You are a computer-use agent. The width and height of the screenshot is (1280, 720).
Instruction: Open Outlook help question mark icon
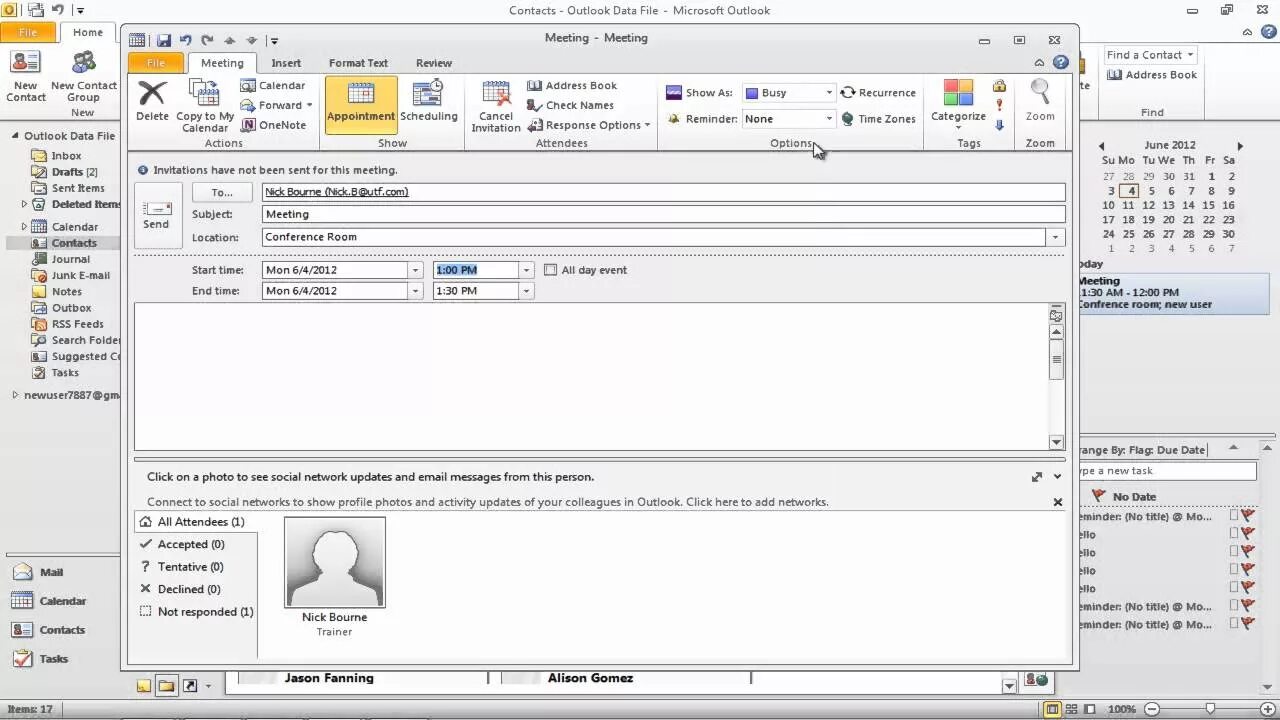coord(1060,62)
